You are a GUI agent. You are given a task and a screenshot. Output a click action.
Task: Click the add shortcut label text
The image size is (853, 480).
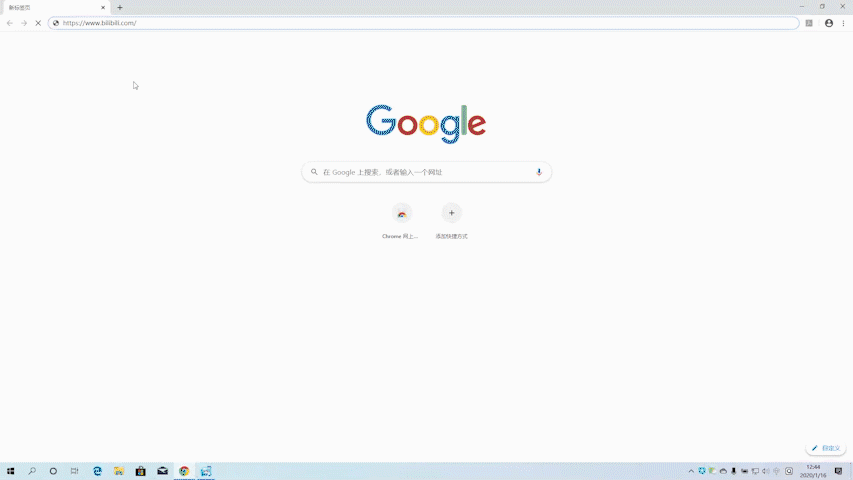tap(452, 236)
